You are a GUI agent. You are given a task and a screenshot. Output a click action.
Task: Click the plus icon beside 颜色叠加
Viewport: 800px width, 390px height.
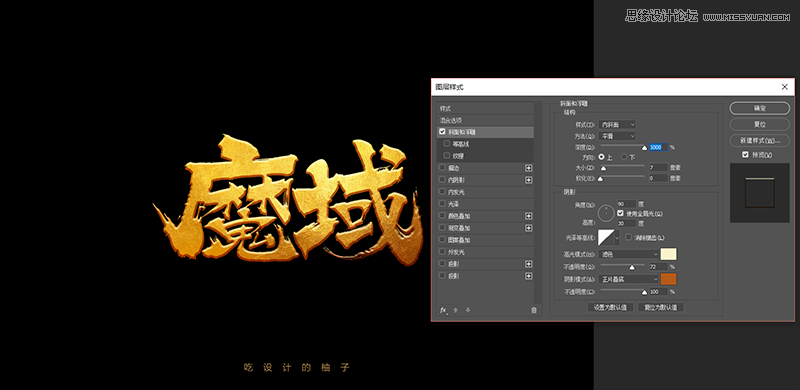tap(529, 216)
